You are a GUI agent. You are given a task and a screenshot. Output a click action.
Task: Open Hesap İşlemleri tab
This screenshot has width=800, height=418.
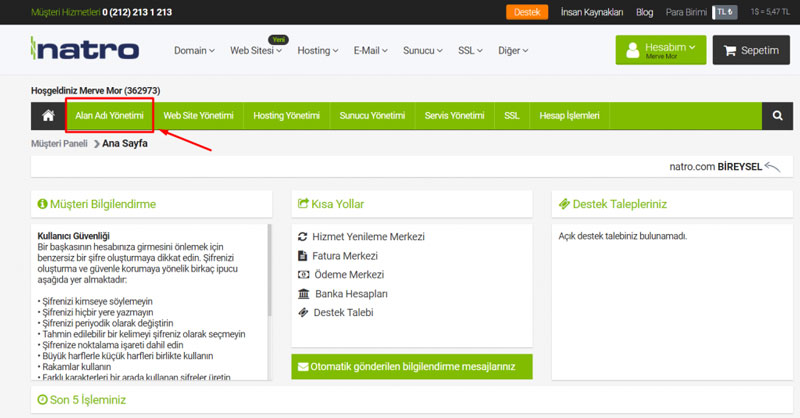(x=569, y=116)
